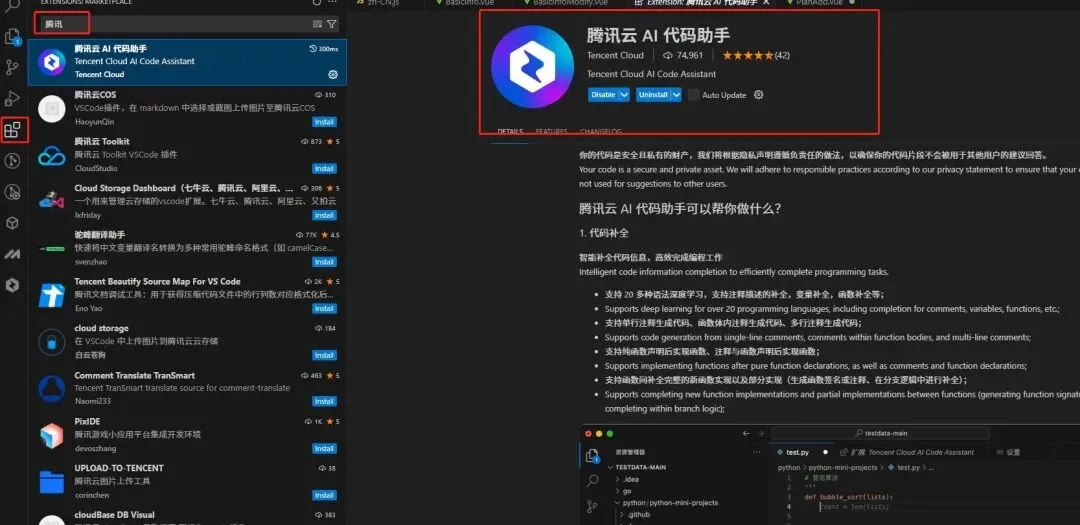Click the Tencent Beautify Source Map icon
The width and height of the screenshot is (1080, 525).
[x=52, y=296]
